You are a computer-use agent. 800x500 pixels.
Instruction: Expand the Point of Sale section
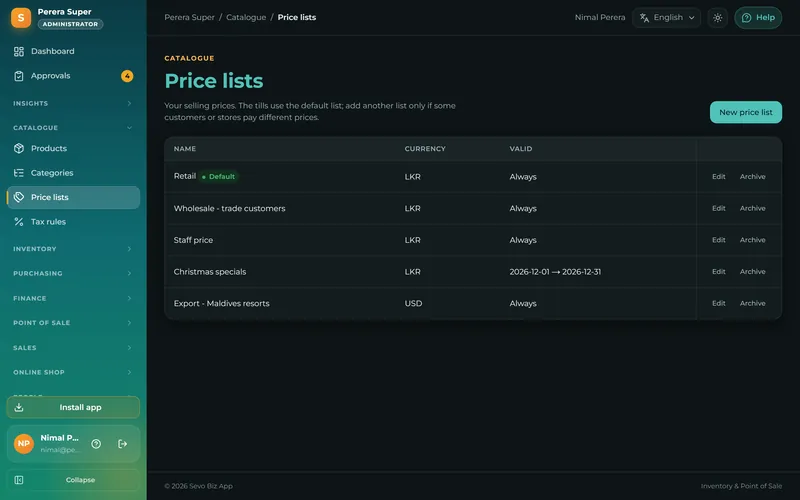[73, 323]
